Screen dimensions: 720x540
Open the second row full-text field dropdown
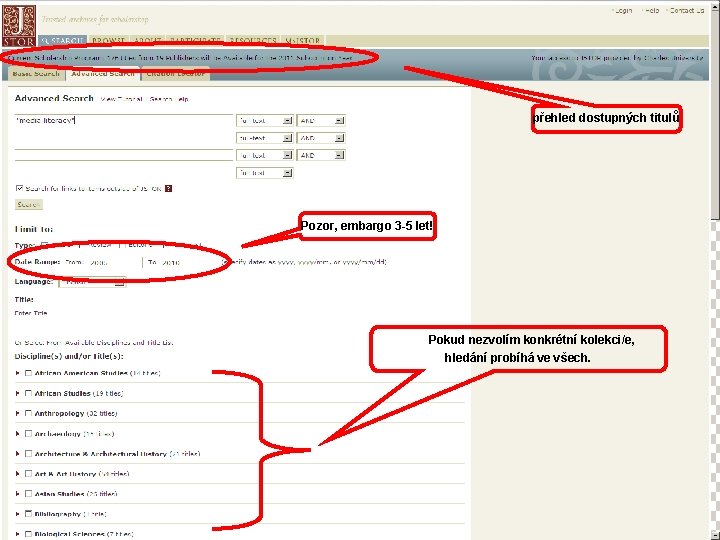264,138
